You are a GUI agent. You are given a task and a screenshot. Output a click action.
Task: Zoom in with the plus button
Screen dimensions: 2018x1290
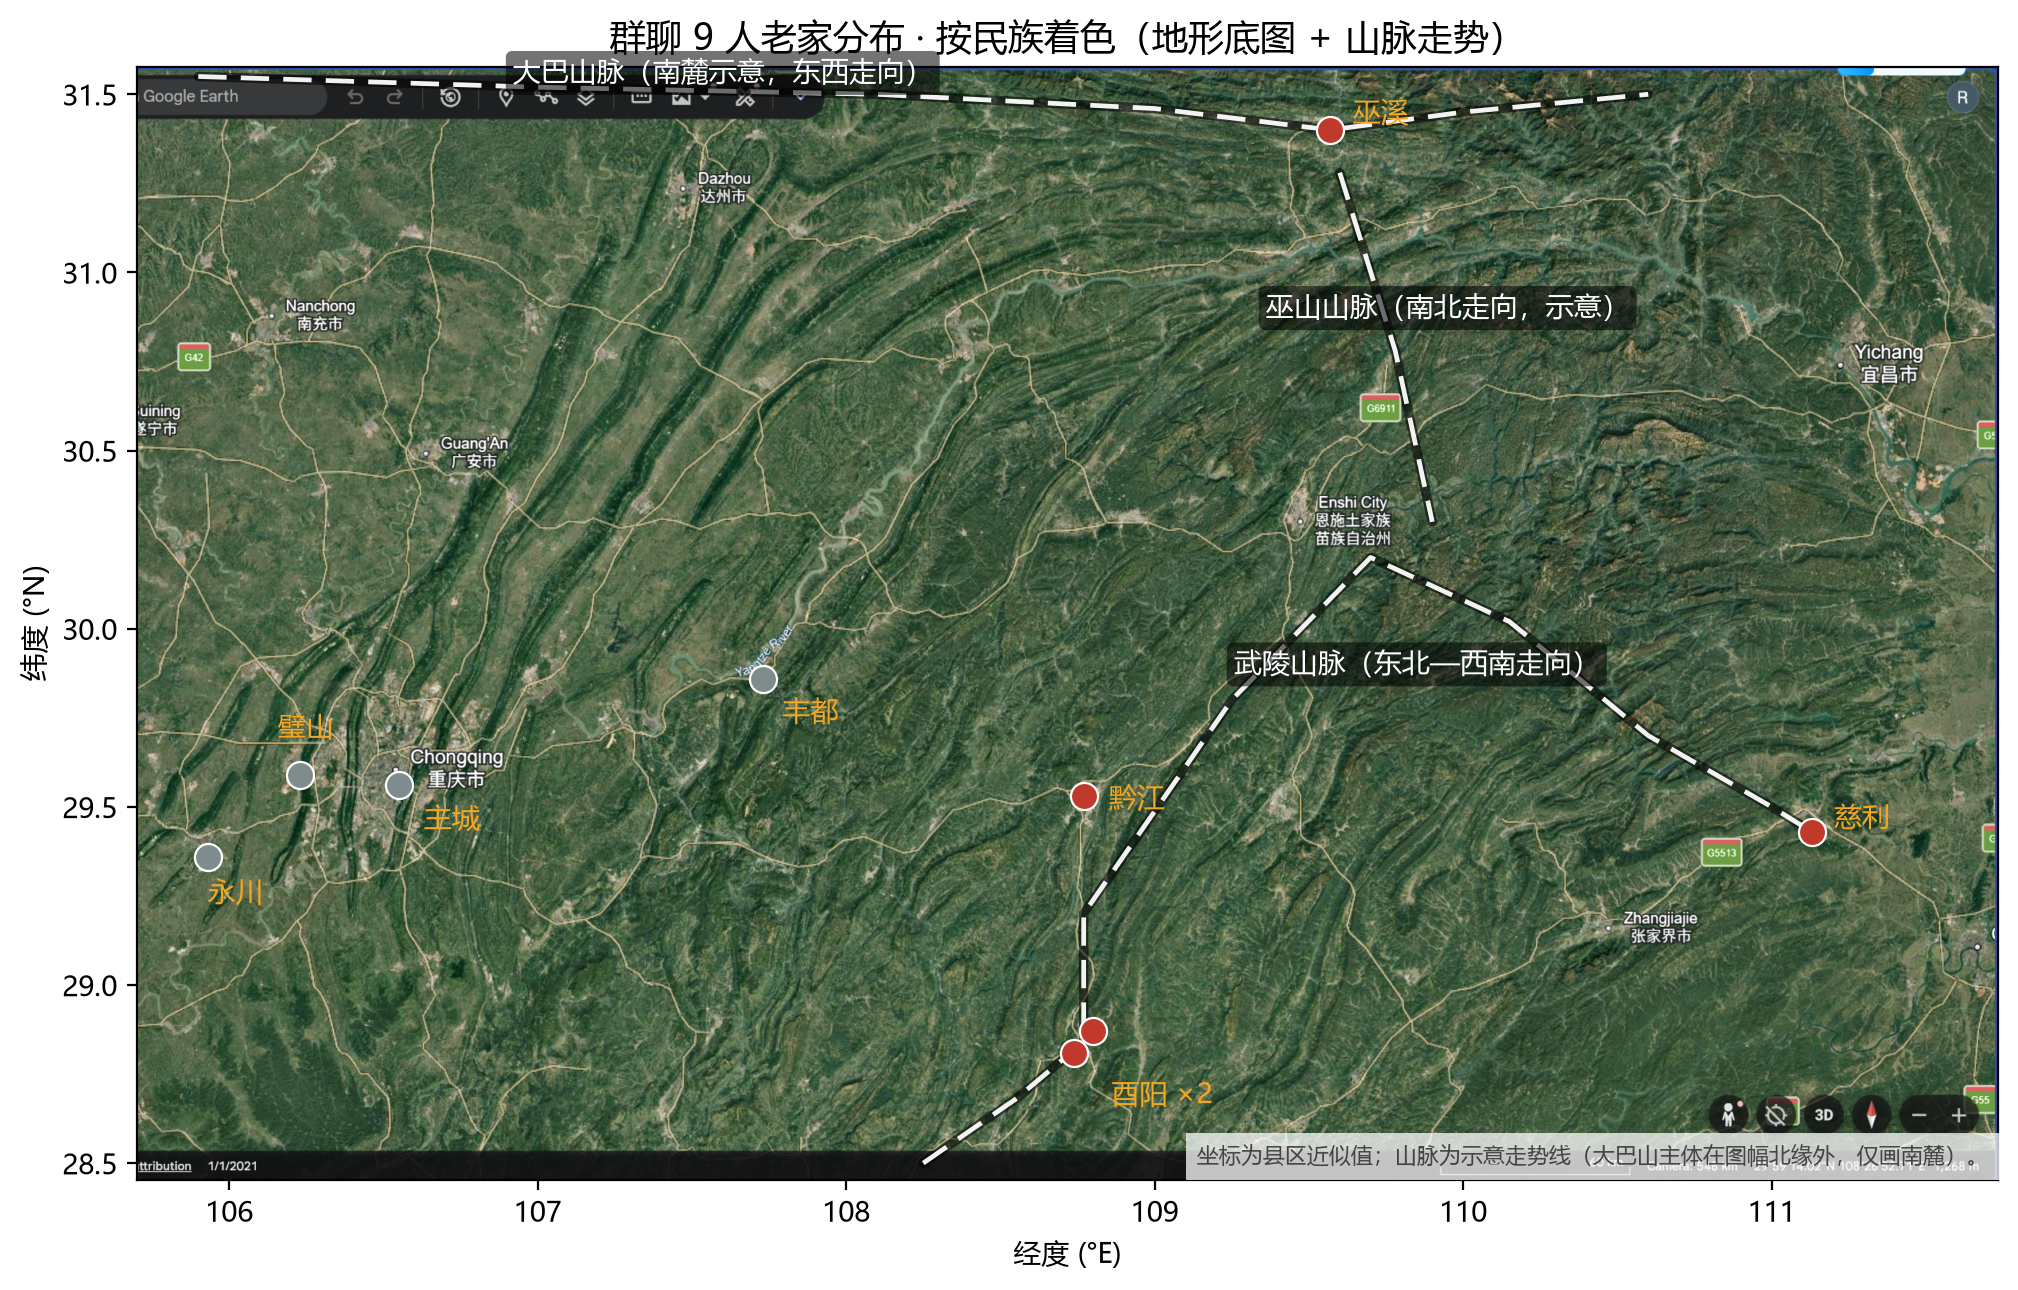coord(1958,1114)
